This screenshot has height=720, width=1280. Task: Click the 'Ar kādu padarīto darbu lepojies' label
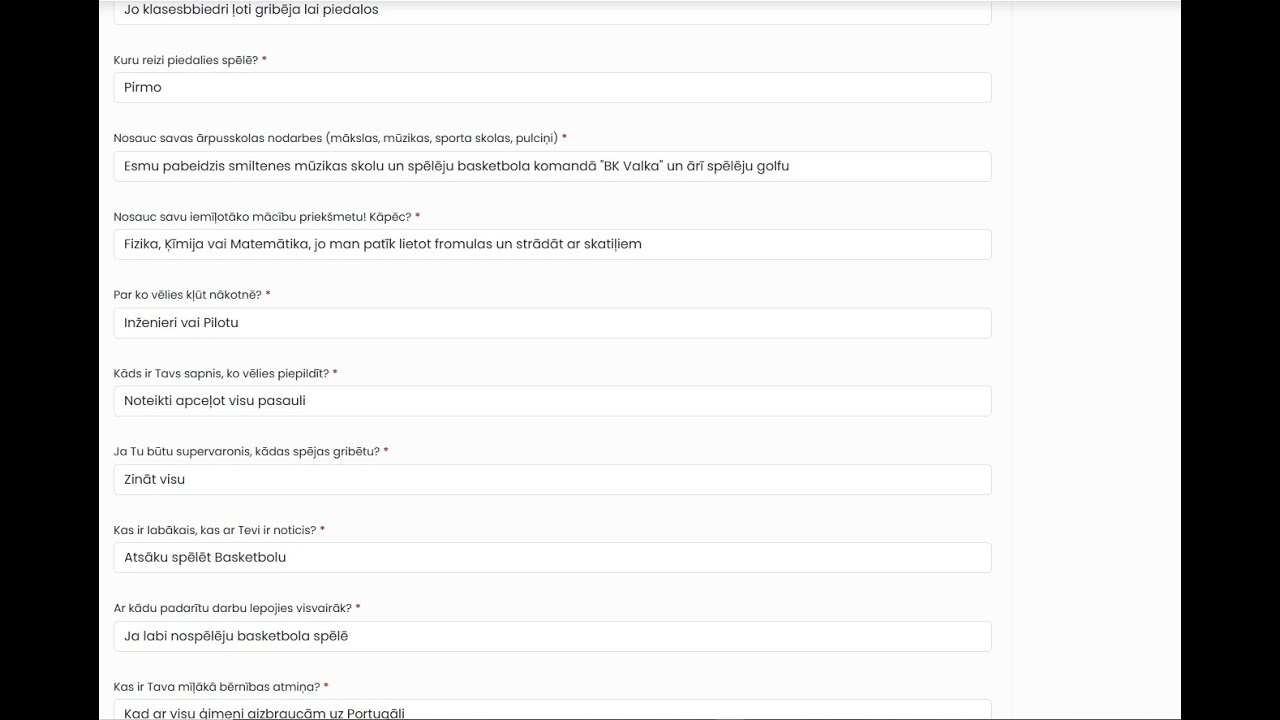[232, 608]
